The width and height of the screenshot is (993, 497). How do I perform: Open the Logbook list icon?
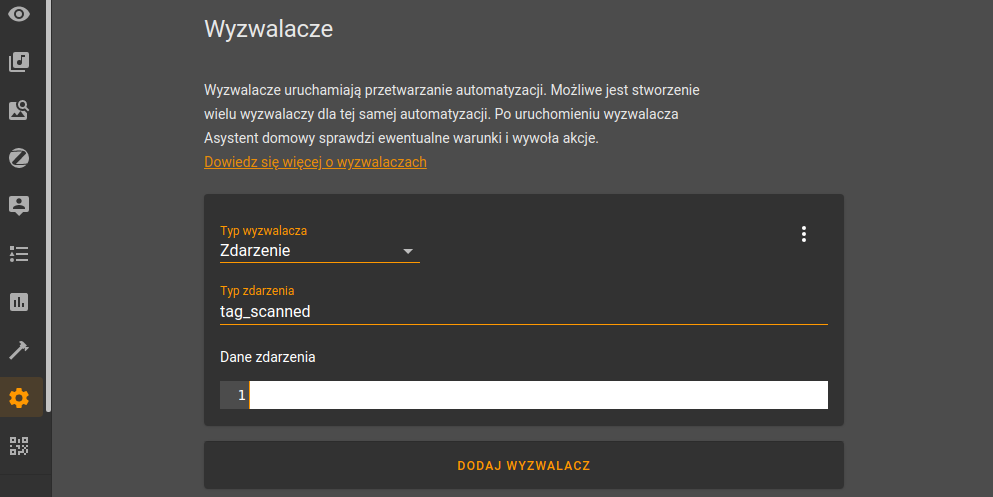click(x=19, y=254)
